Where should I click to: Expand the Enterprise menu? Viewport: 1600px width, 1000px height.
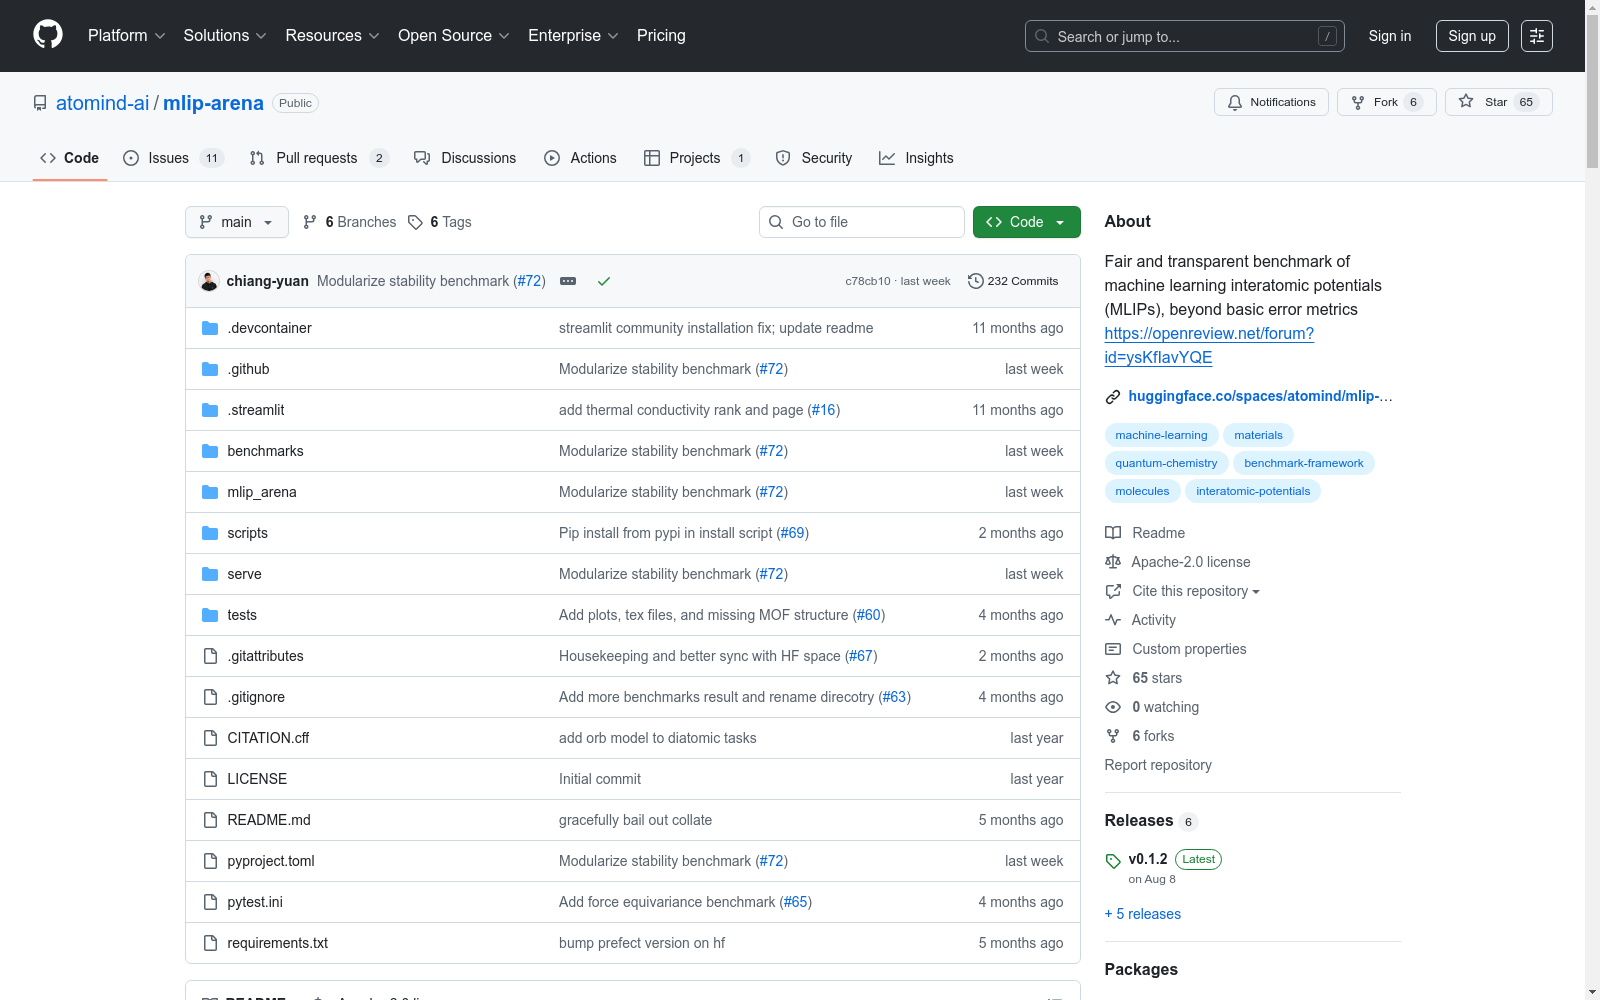tap(573, 36)
